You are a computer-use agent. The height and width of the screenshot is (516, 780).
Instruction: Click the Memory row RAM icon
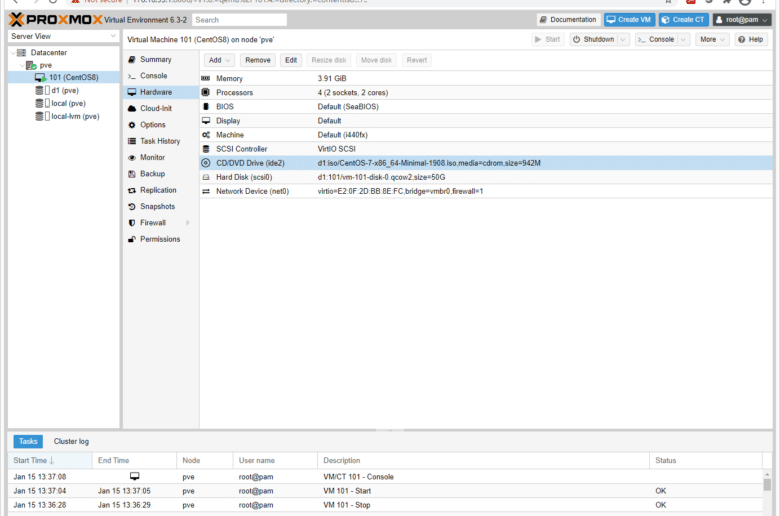(205, 79)
